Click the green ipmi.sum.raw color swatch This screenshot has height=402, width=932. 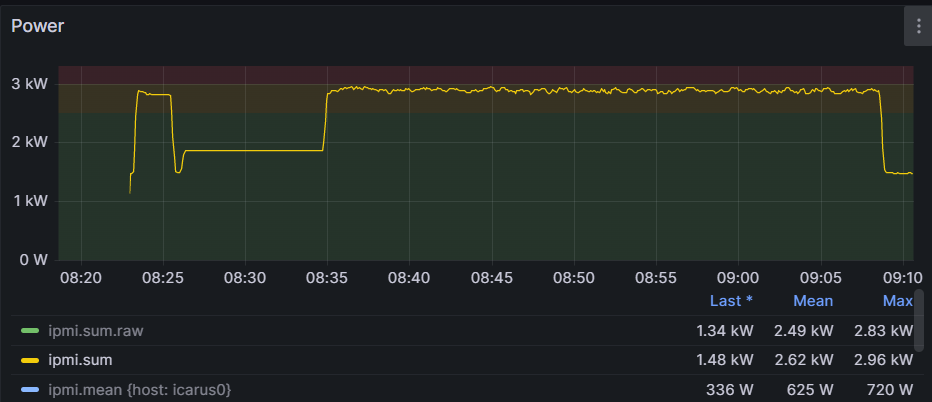(x=30, y=330)
